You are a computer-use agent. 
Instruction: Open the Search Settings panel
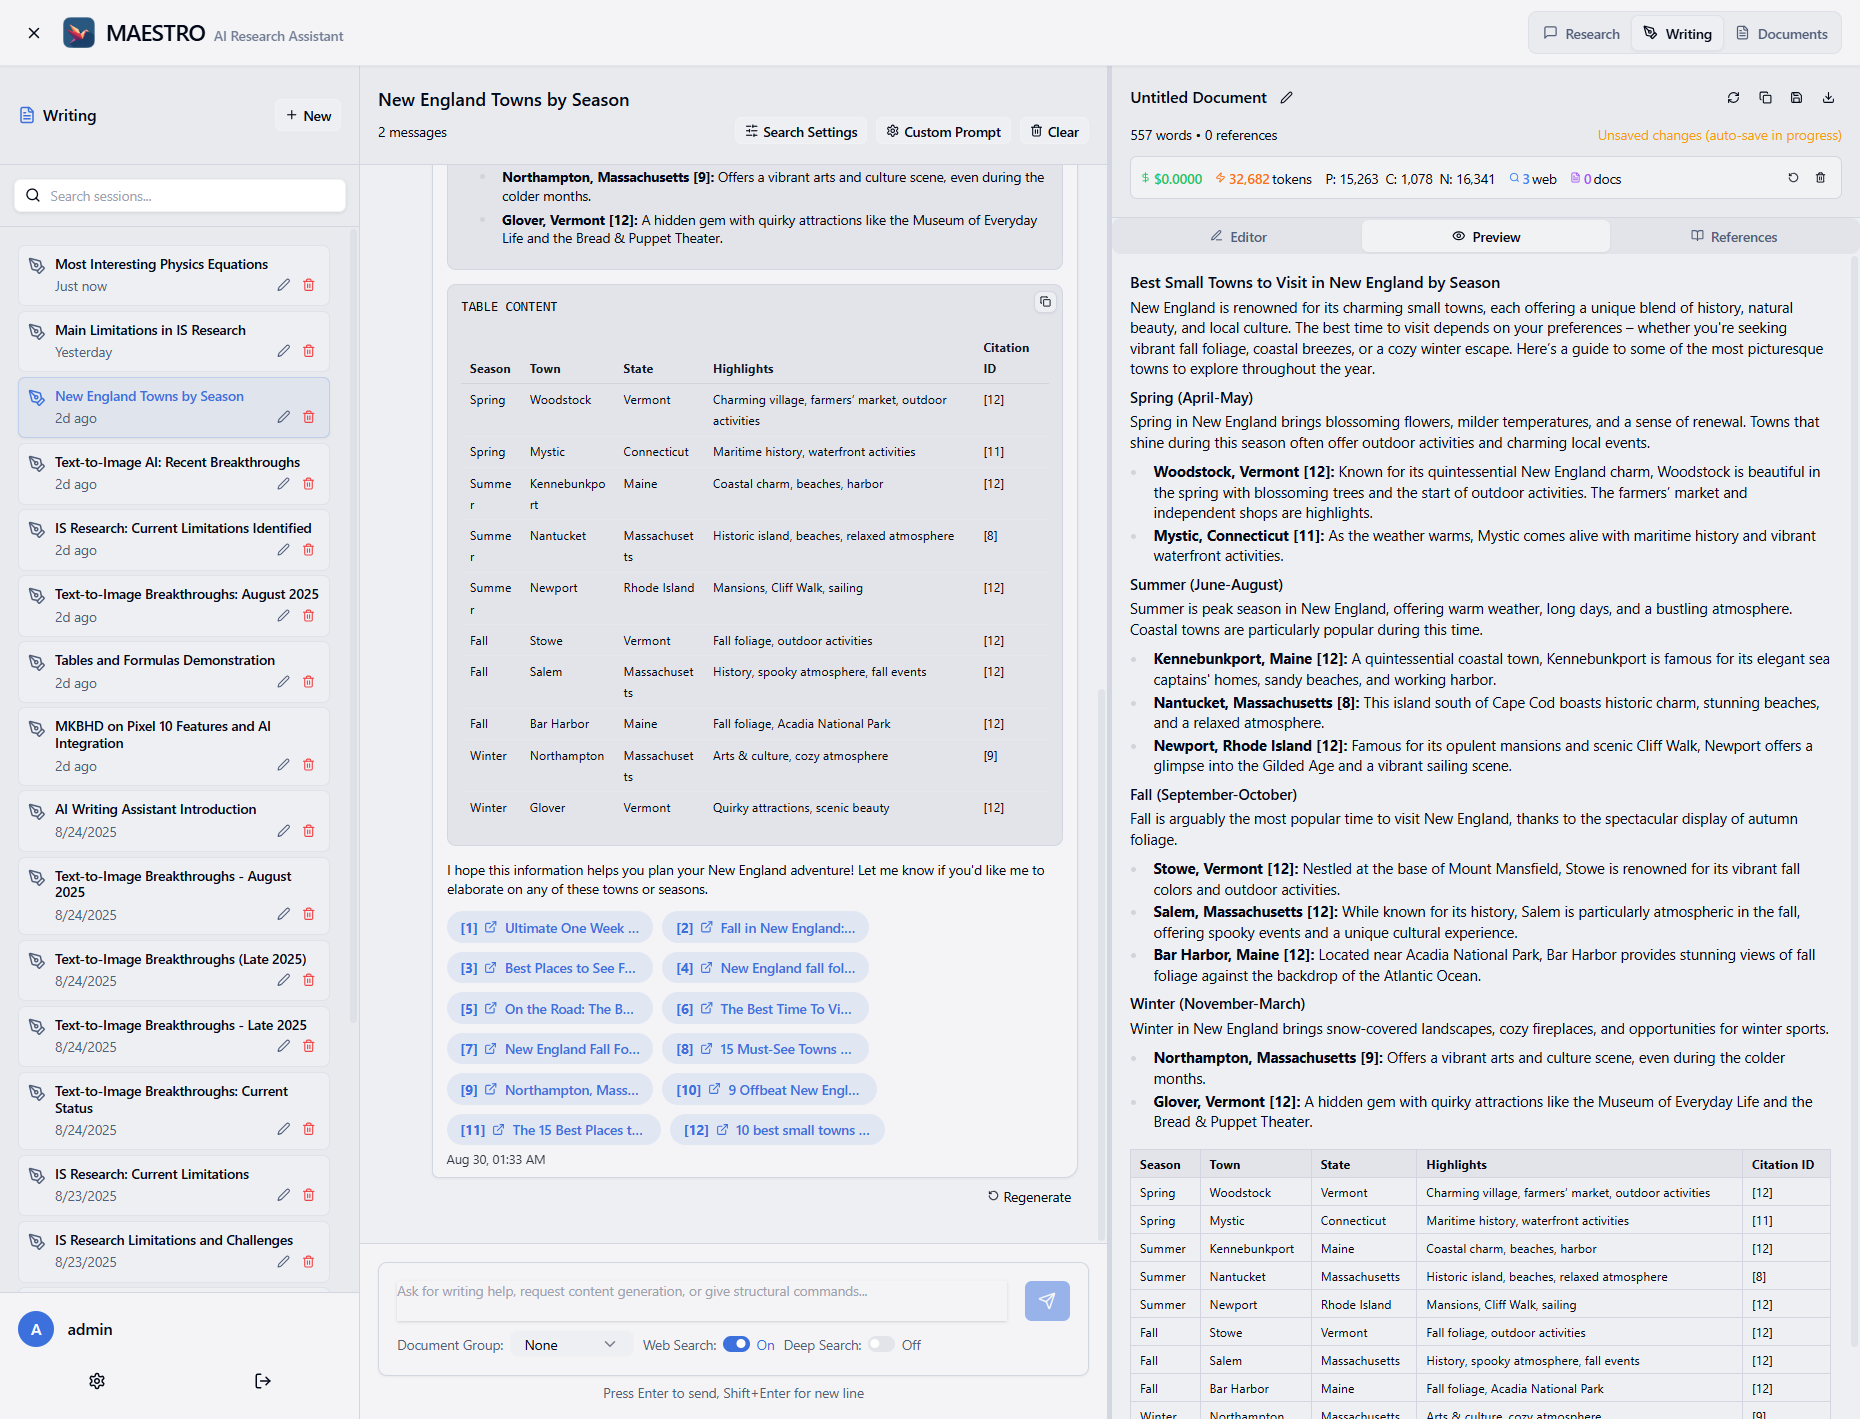pos(801,132)
